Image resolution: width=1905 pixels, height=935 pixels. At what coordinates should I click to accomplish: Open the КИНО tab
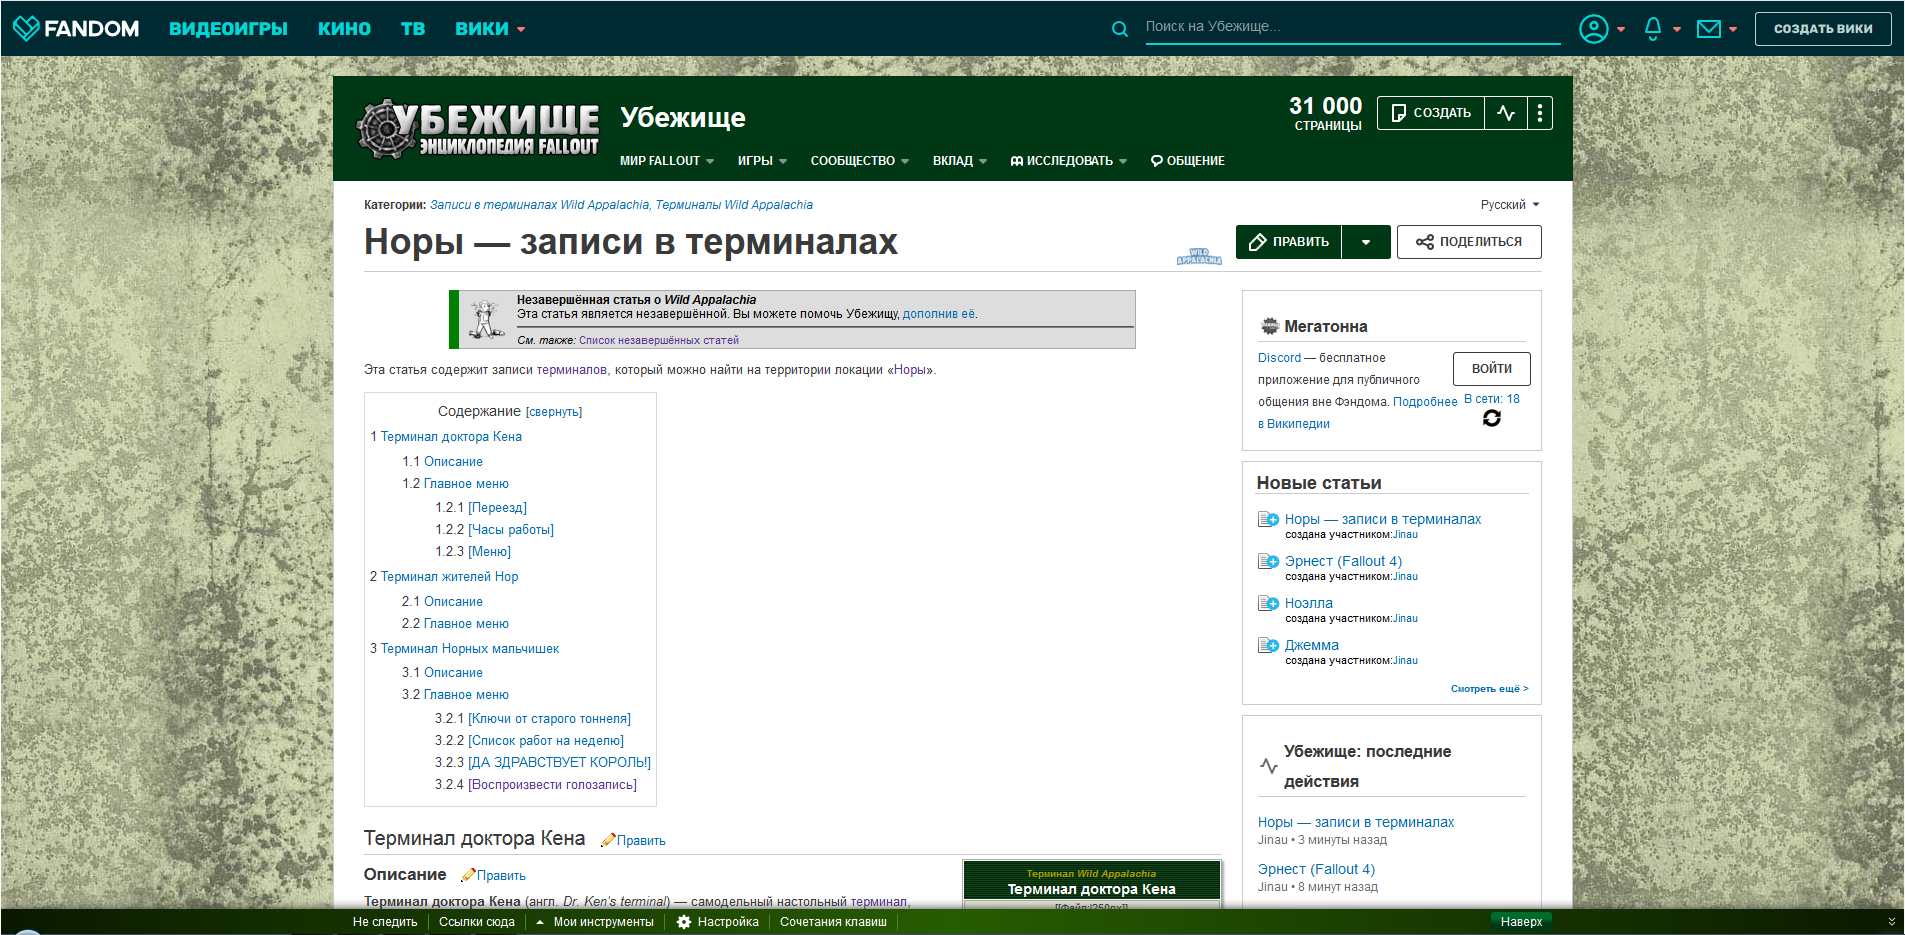click(344, 29)
